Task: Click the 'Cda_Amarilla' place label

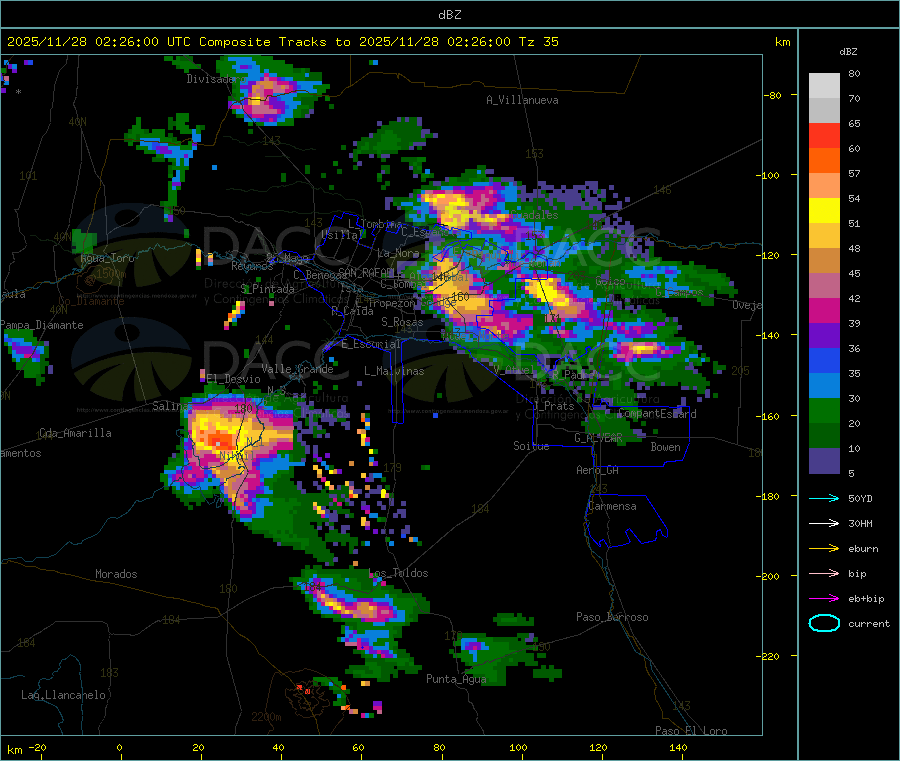Action: [75, 433]
